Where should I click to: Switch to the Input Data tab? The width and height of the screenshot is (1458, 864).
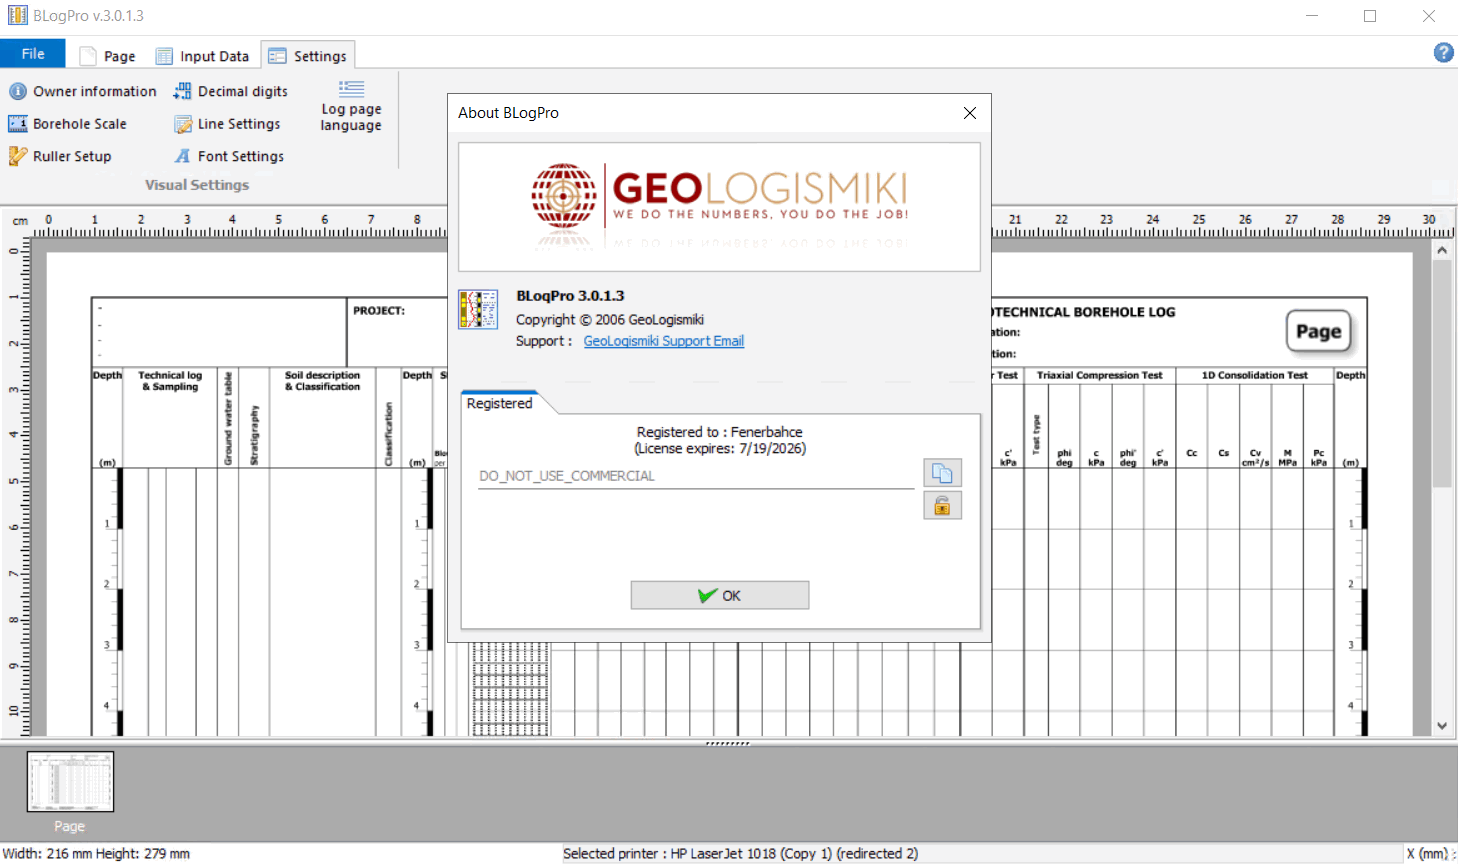tap(203, 56)
